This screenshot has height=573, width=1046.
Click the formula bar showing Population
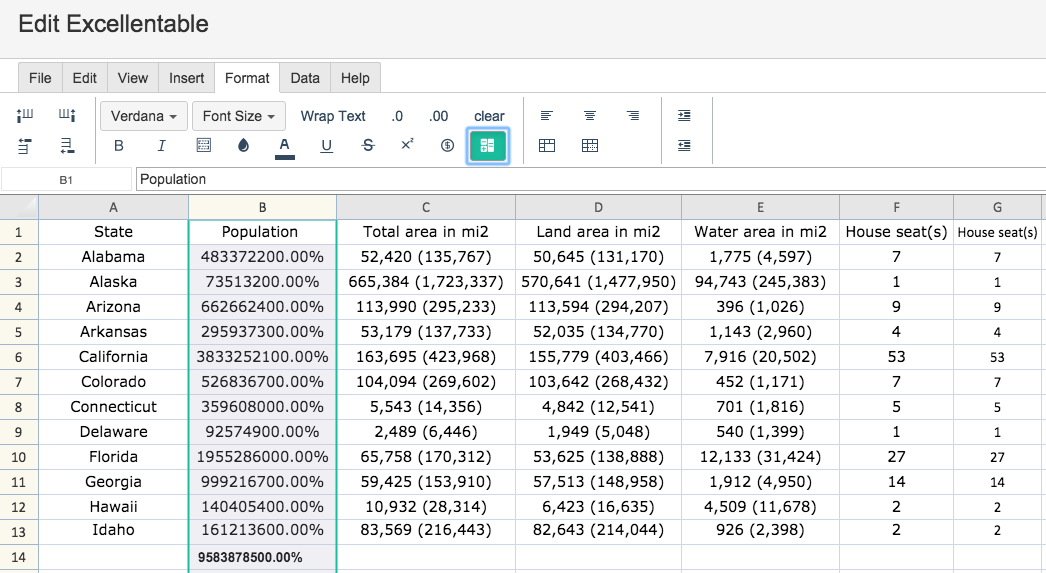590,179
